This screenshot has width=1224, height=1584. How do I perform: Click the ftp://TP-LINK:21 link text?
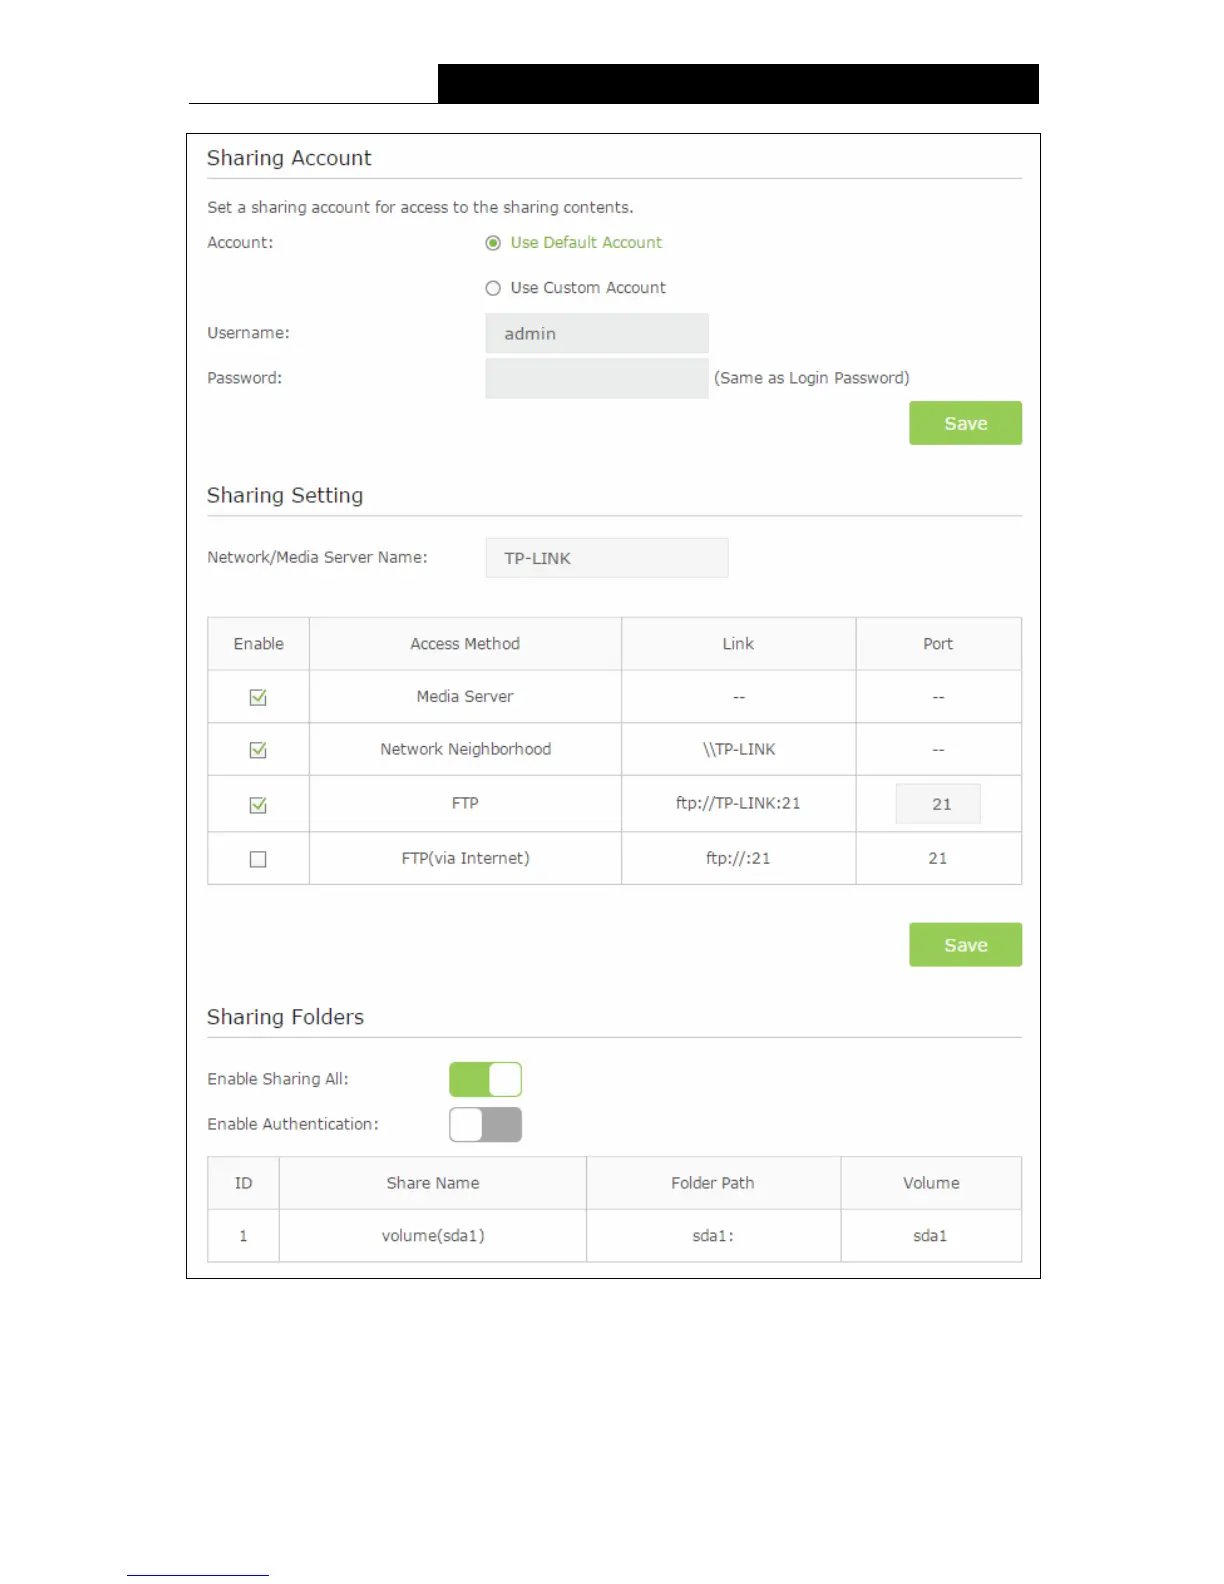[738, 803]
